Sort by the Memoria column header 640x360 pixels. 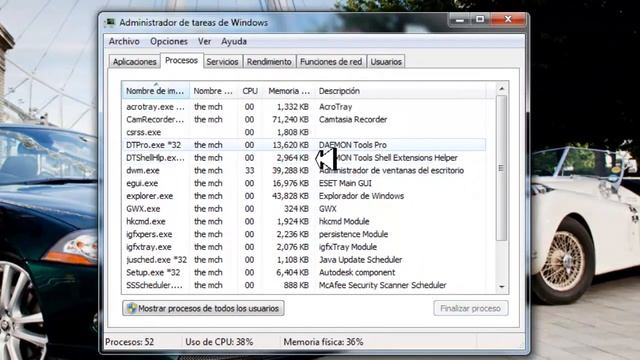click(289, 91)
